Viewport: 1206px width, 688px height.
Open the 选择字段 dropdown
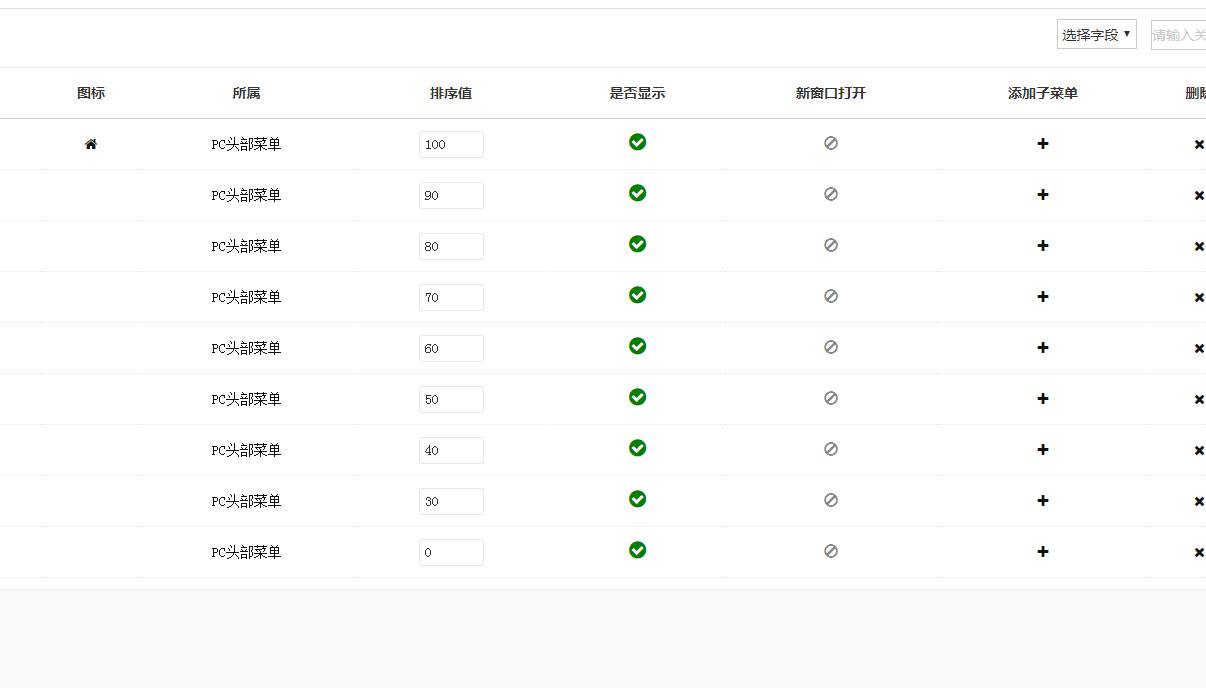pyautogui.click(x=1096, y=35)
